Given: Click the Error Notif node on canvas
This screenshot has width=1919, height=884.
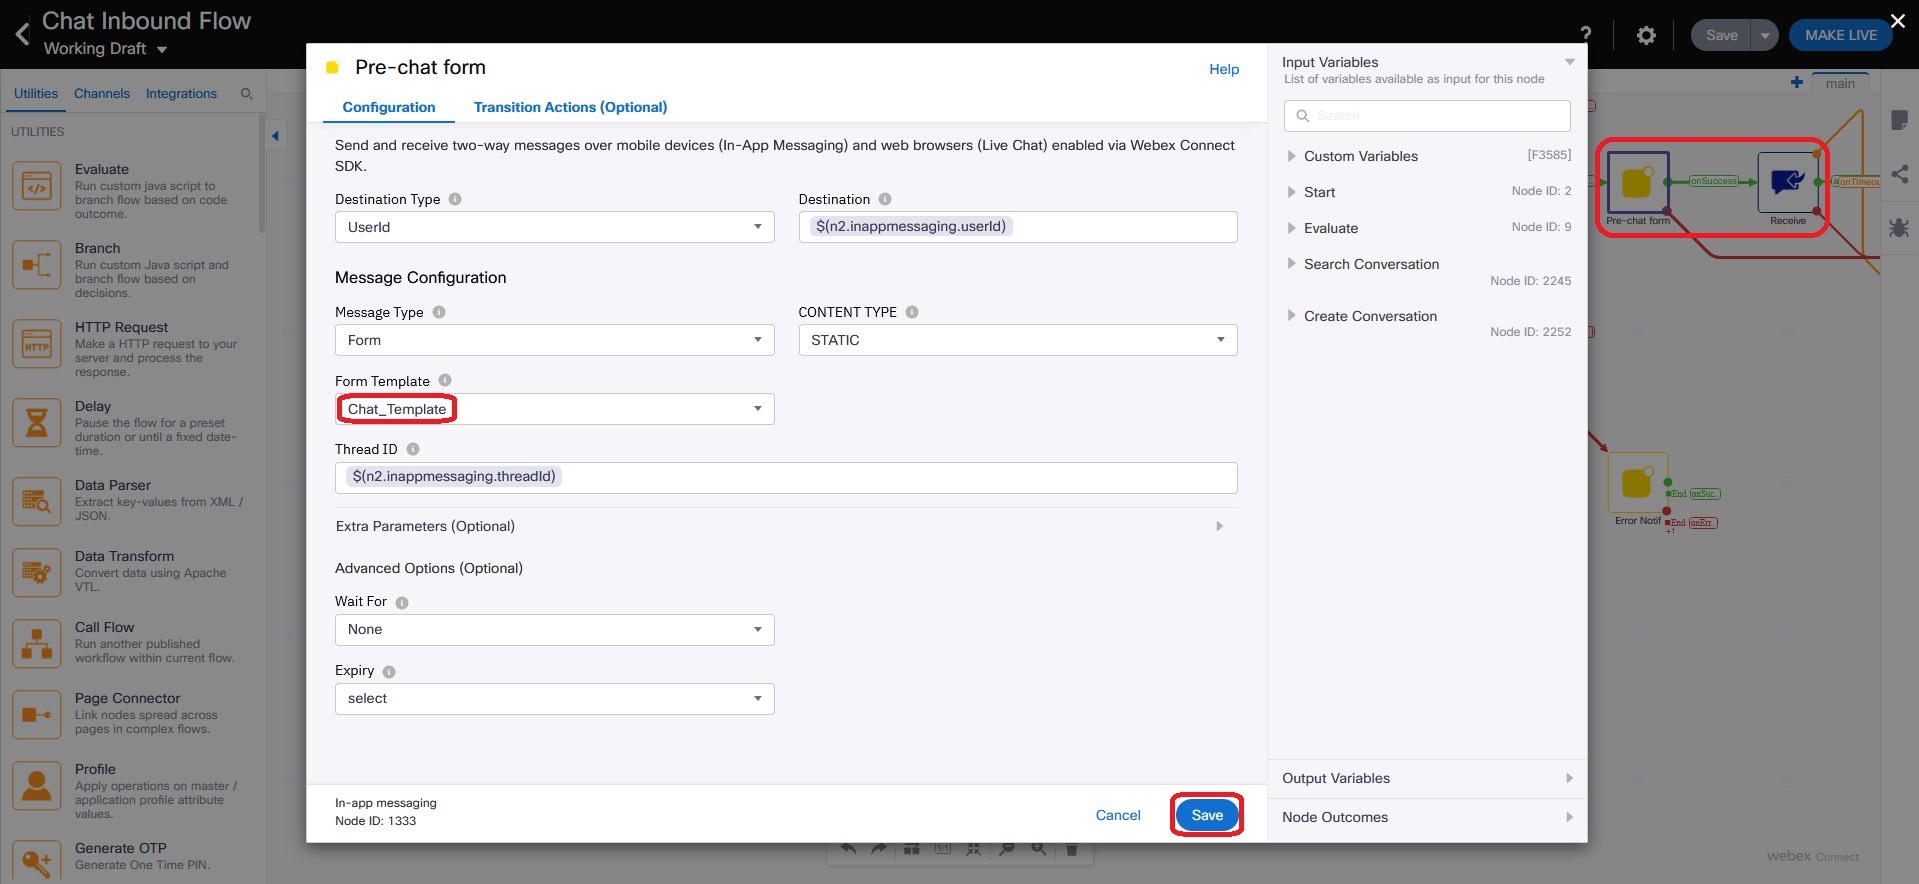Looking at the screenshot, I should [x=1638, y=483].
